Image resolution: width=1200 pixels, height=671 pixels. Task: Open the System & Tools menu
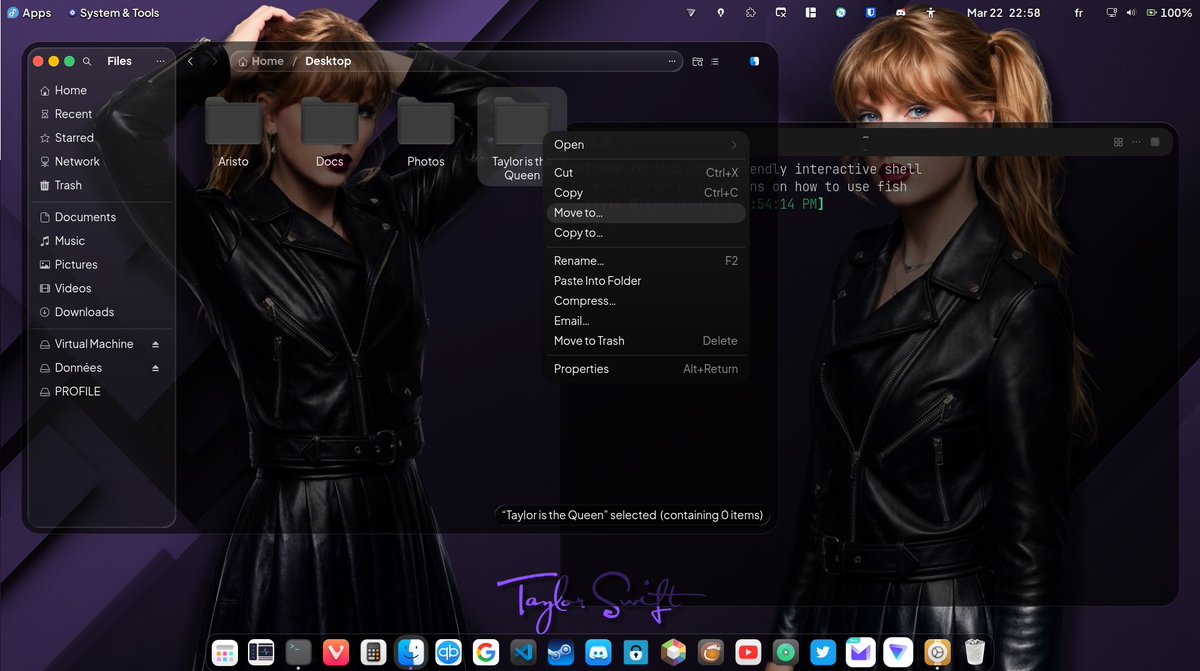tap(114, 13)
